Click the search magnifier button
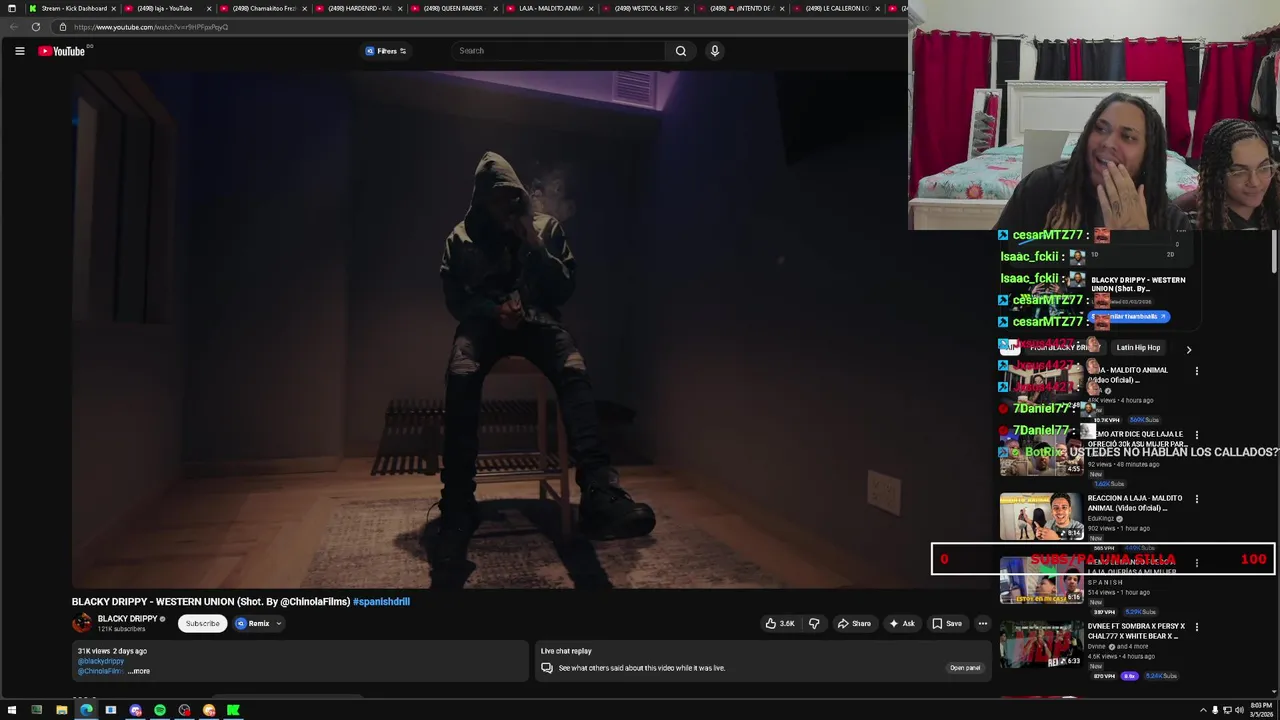The height and width of the screenshot is (720, 1280). pos(681,51)
